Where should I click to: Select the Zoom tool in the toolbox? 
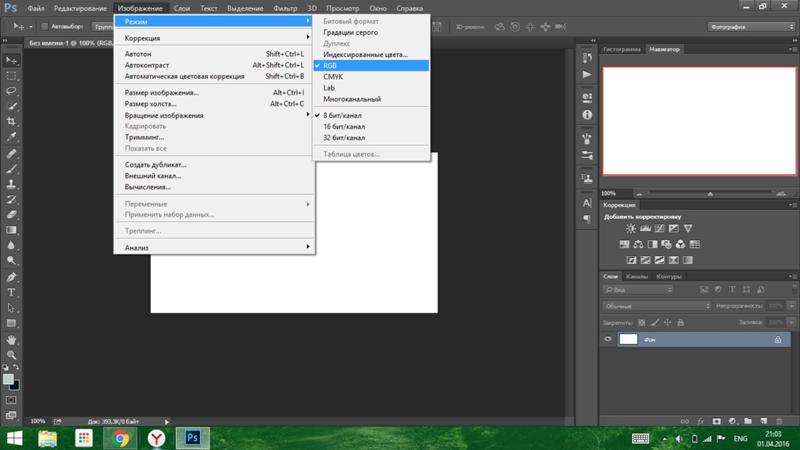coord(11,355)
